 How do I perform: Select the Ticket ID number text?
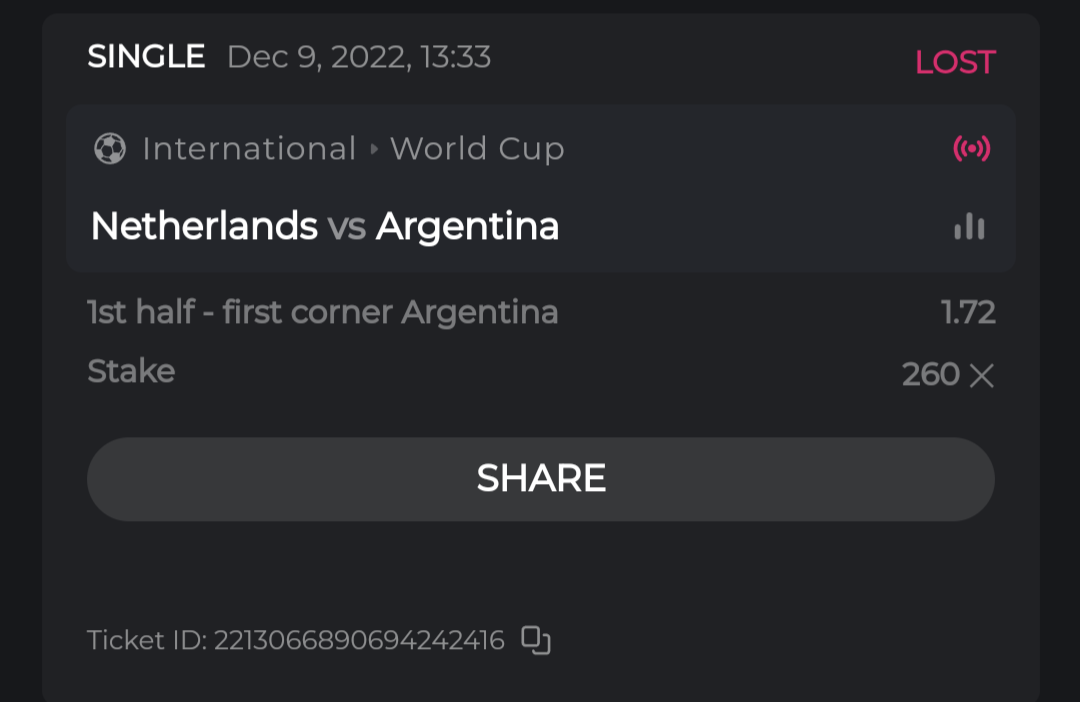[x=358, y=640]
